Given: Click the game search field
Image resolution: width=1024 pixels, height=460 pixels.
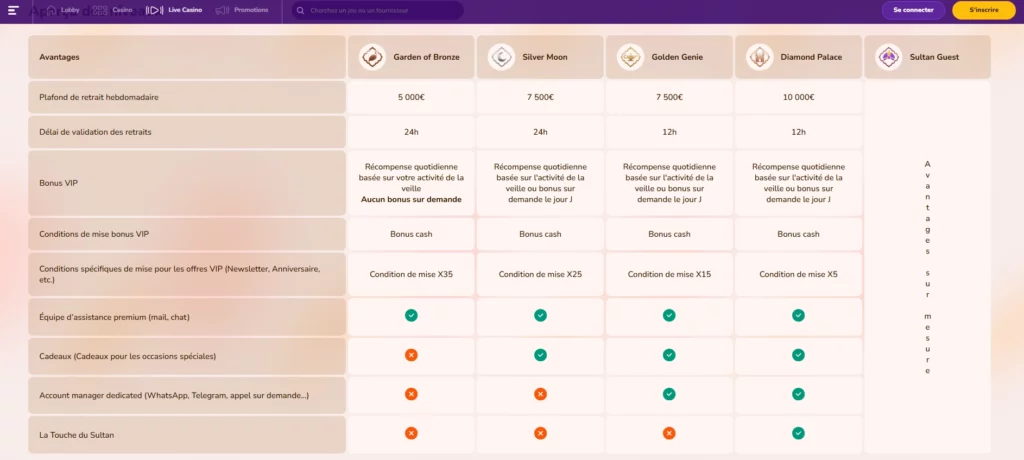Looking at the screenshot, I should pos(377,10).
